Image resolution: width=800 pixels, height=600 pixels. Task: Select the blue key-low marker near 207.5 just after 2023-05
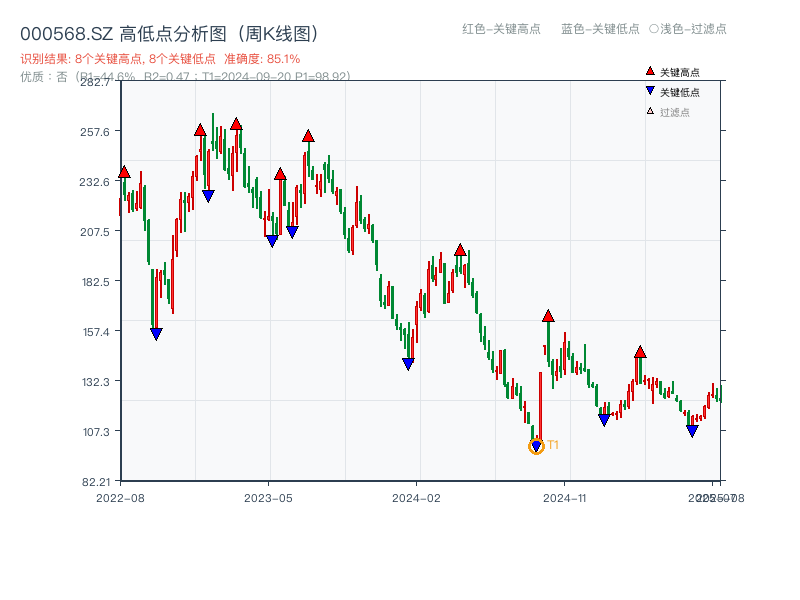coord(292,232)
